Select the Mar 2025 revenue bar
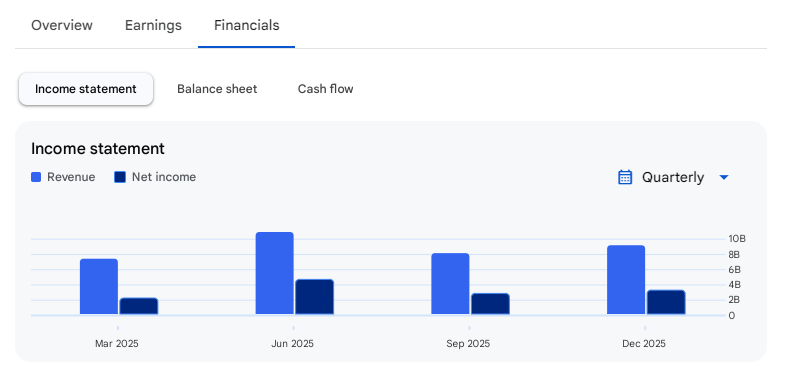The image size is (787, 384). coord(99,287)
